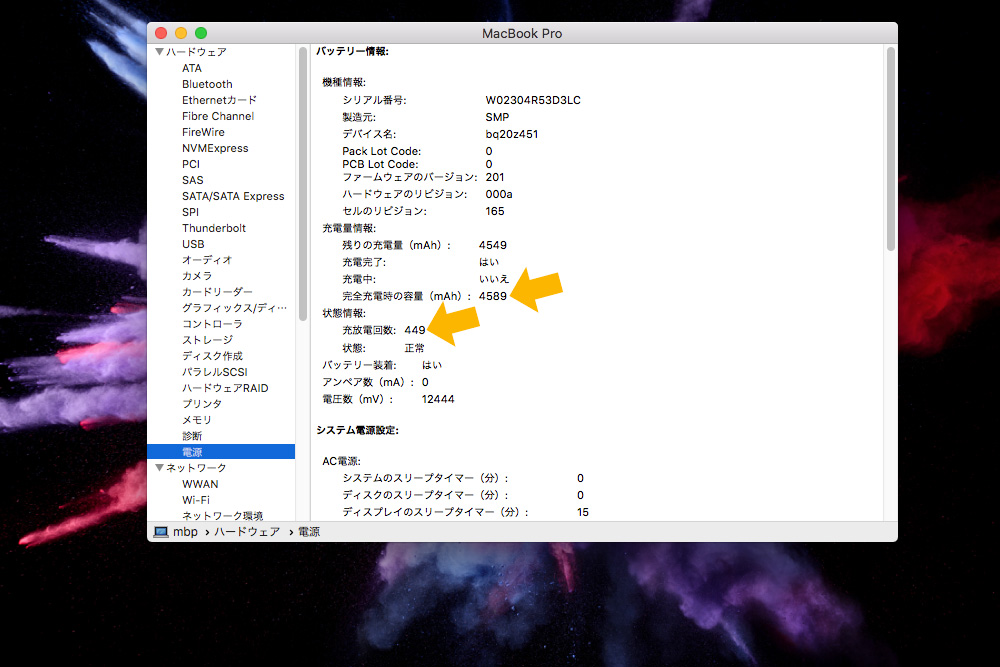Image resolution: width=1000 pixels, height=667 pixels.
Task: Select ストレージ in the sidebar
Action: [208, 340]
